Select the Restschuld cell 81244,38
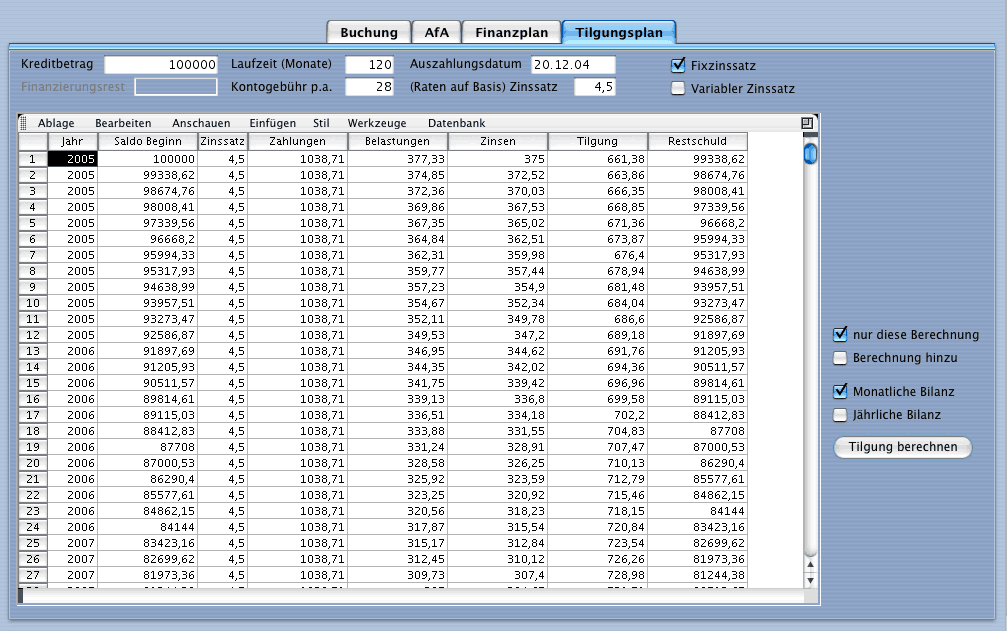Image resolution: width=1007 pixels, height=631 pixels. tap(697, 575)
